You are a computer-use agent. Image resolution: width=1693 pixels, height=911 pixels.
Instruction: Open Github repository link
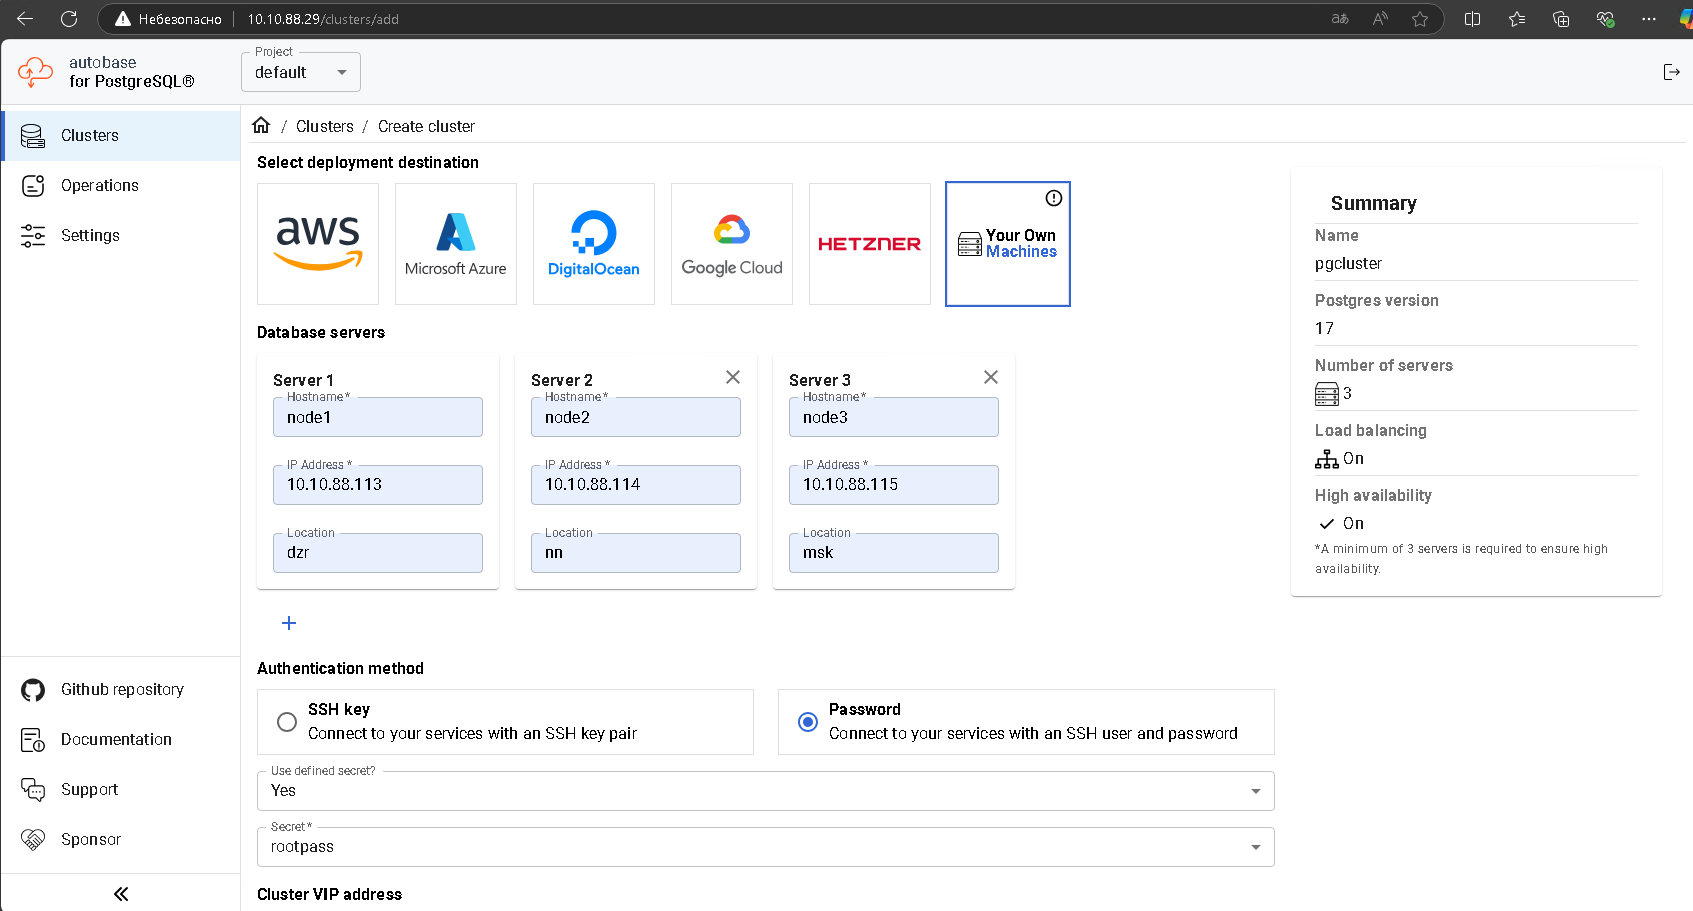121,690
